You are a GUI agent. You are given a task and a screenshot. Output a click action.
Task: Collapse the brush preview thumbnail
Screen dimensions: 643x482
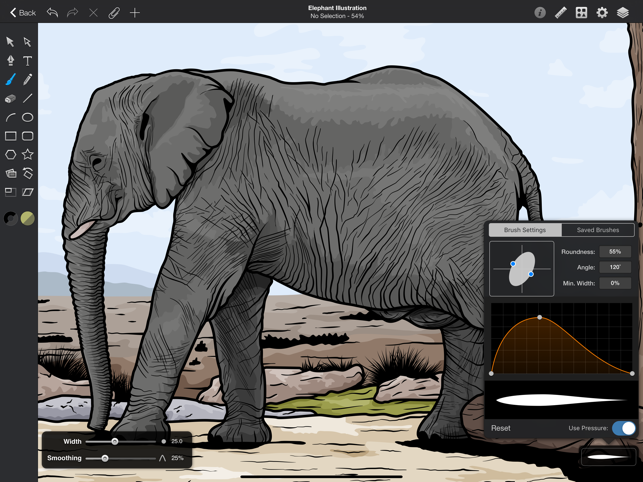pos(607,457)
